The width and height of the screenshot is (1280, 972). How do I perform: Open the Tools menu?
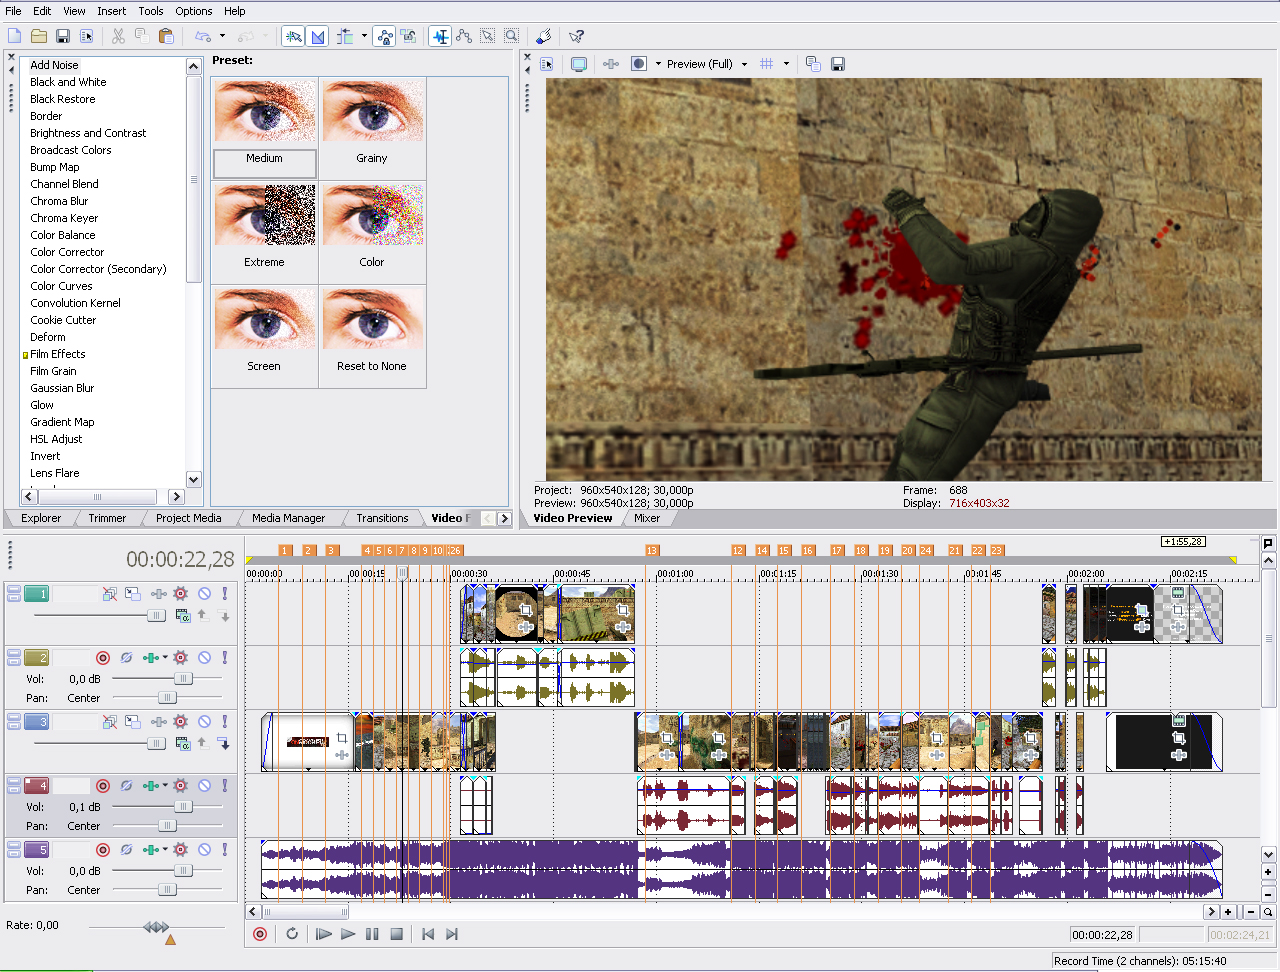(x=151, y=11)
